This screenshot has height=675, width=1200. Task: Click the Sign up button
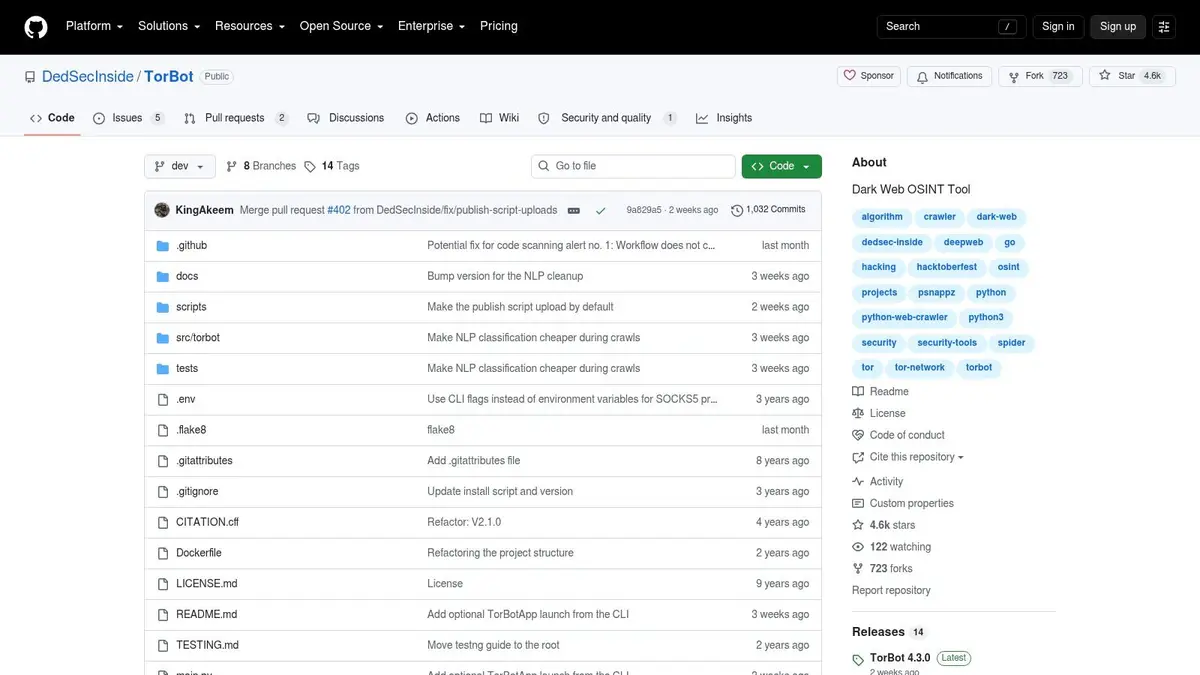[1118, 27]
